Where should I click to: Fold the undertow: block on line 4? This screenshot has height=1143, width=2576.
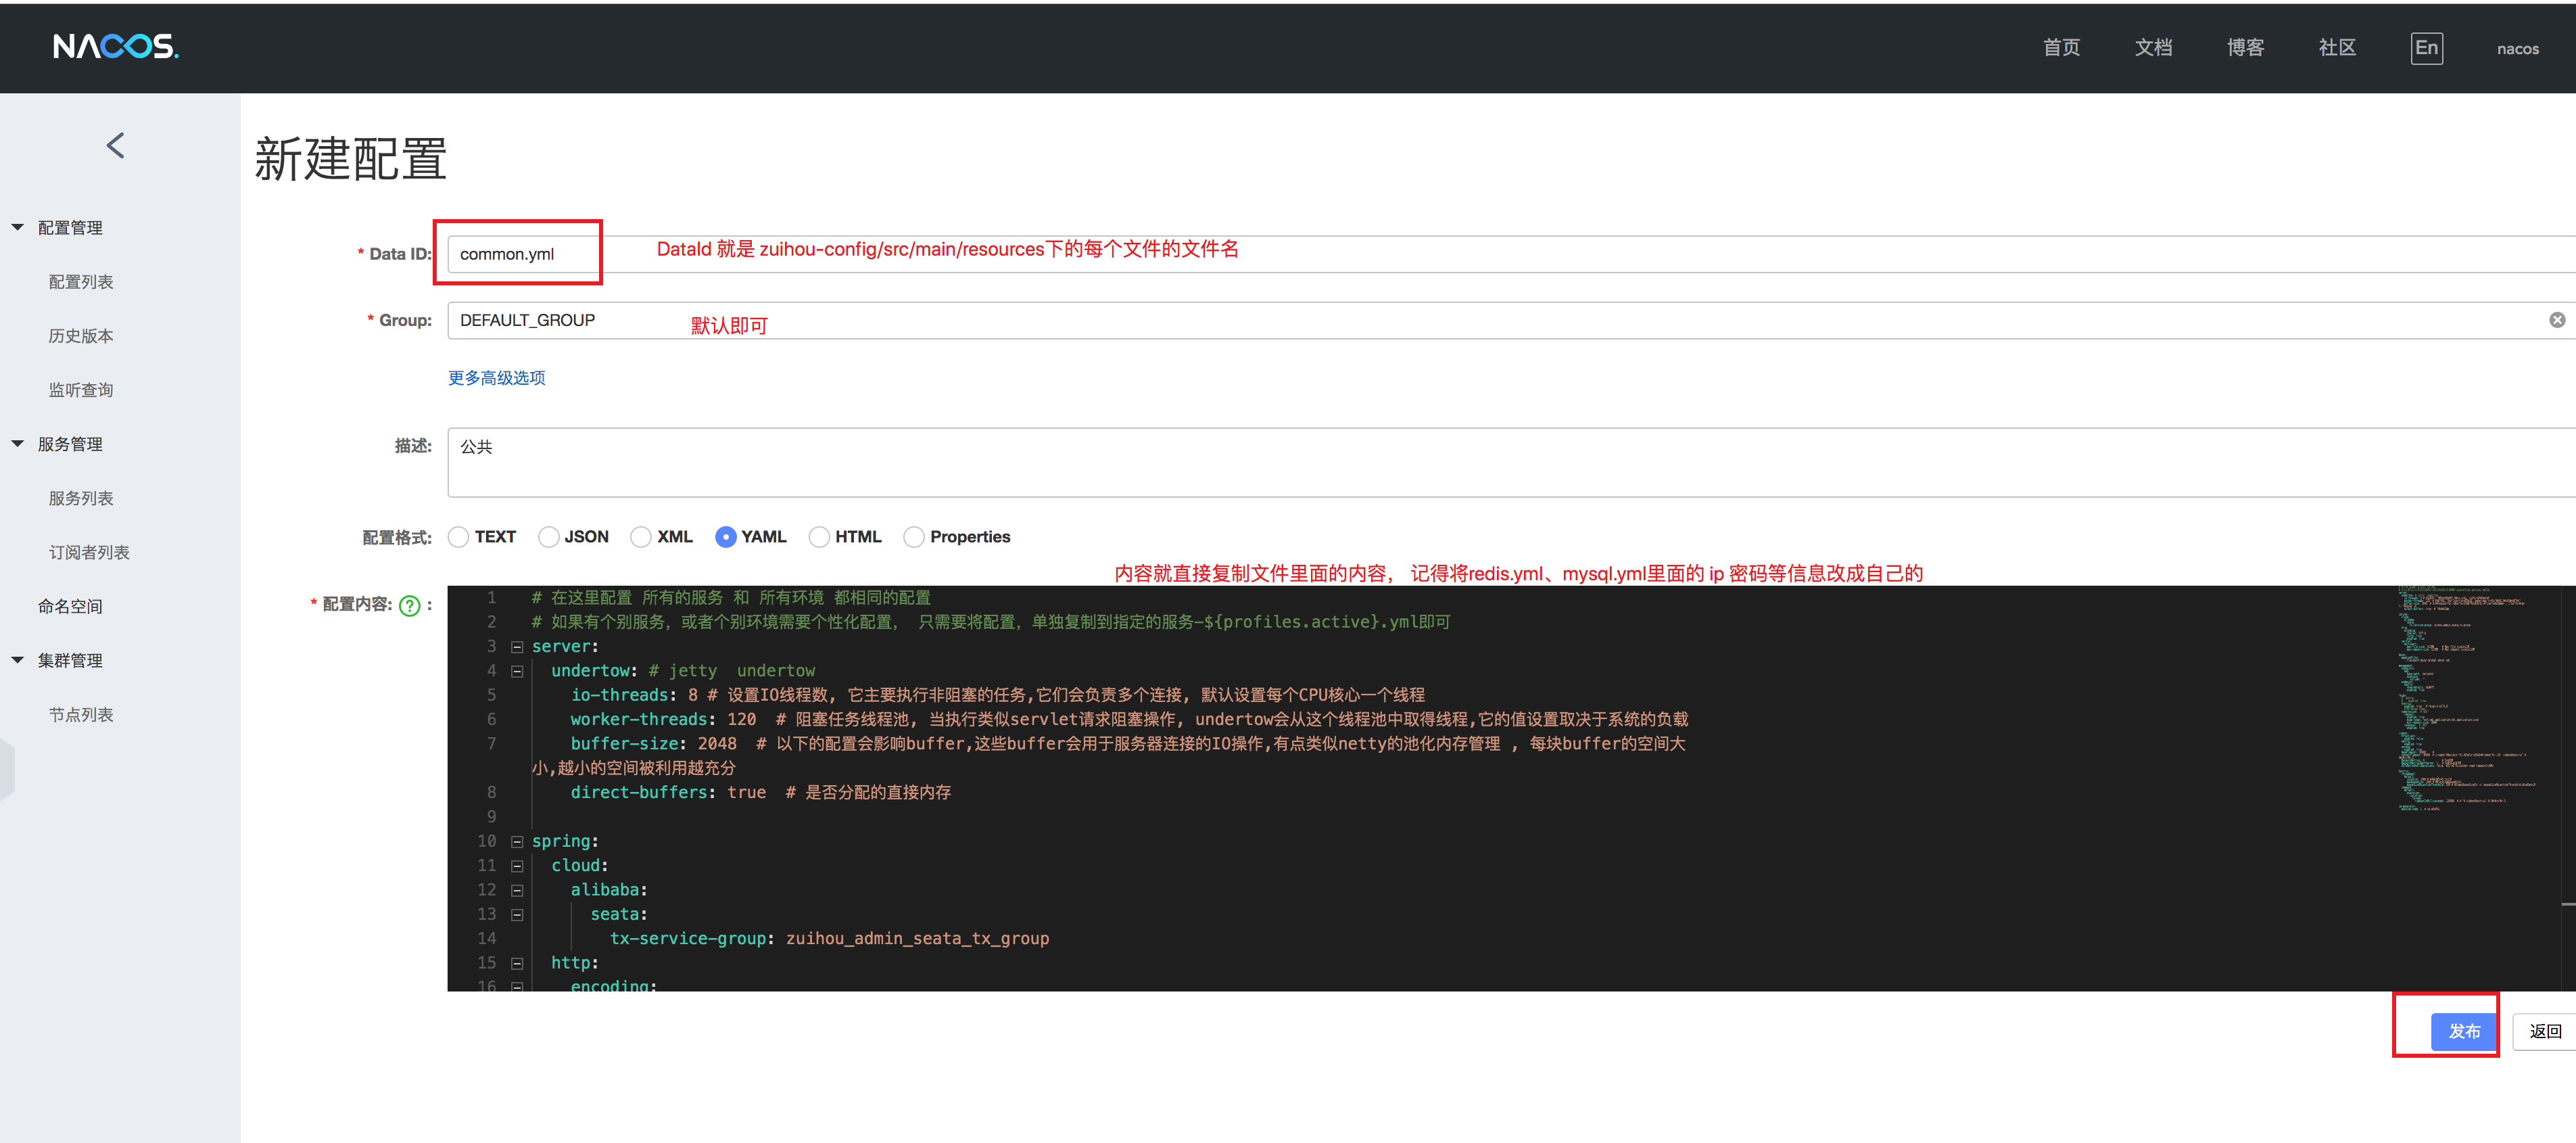[517, 671]
